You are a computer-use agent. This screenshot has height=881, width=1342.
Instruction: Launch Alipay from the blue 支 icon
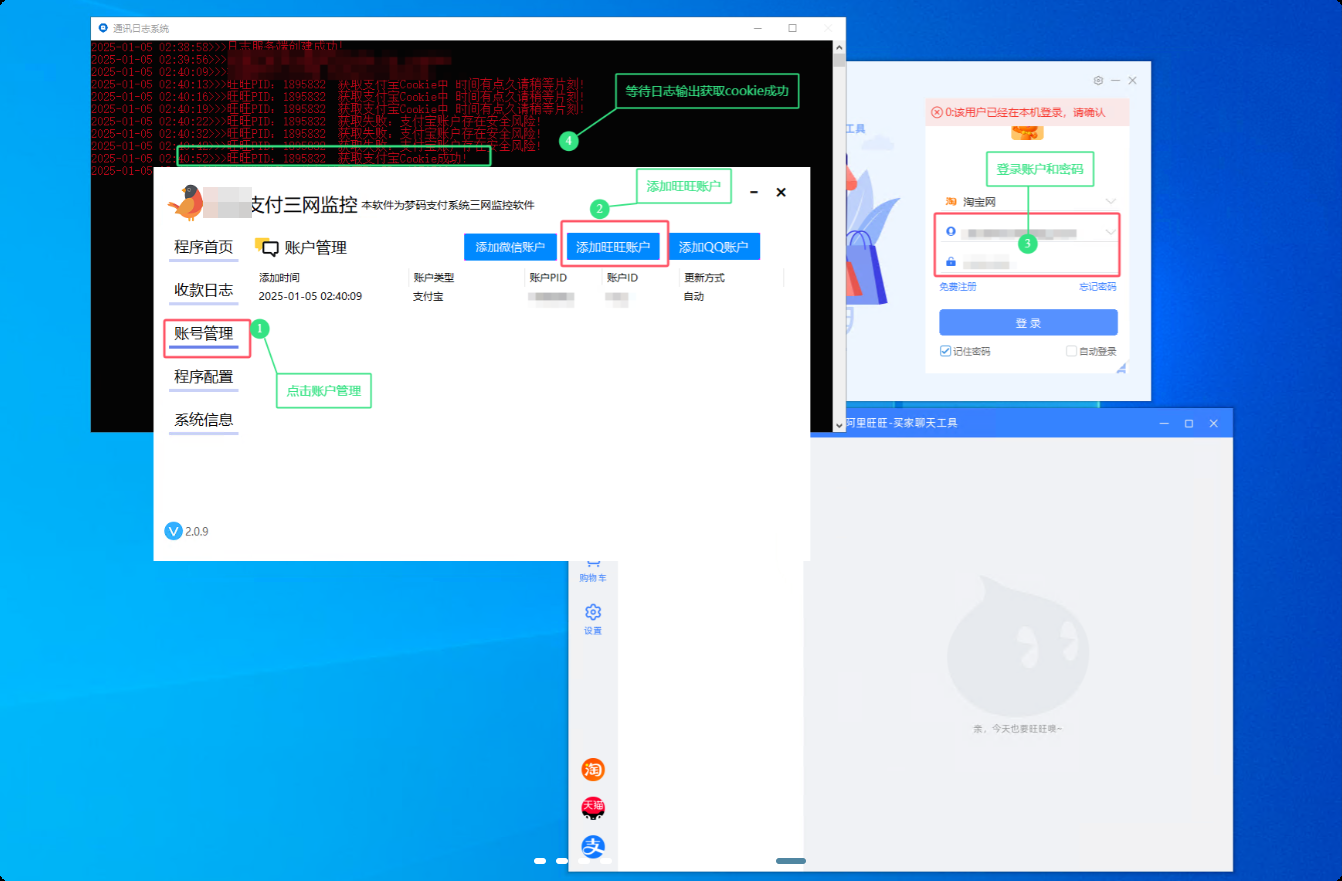[x=593, y=846]
